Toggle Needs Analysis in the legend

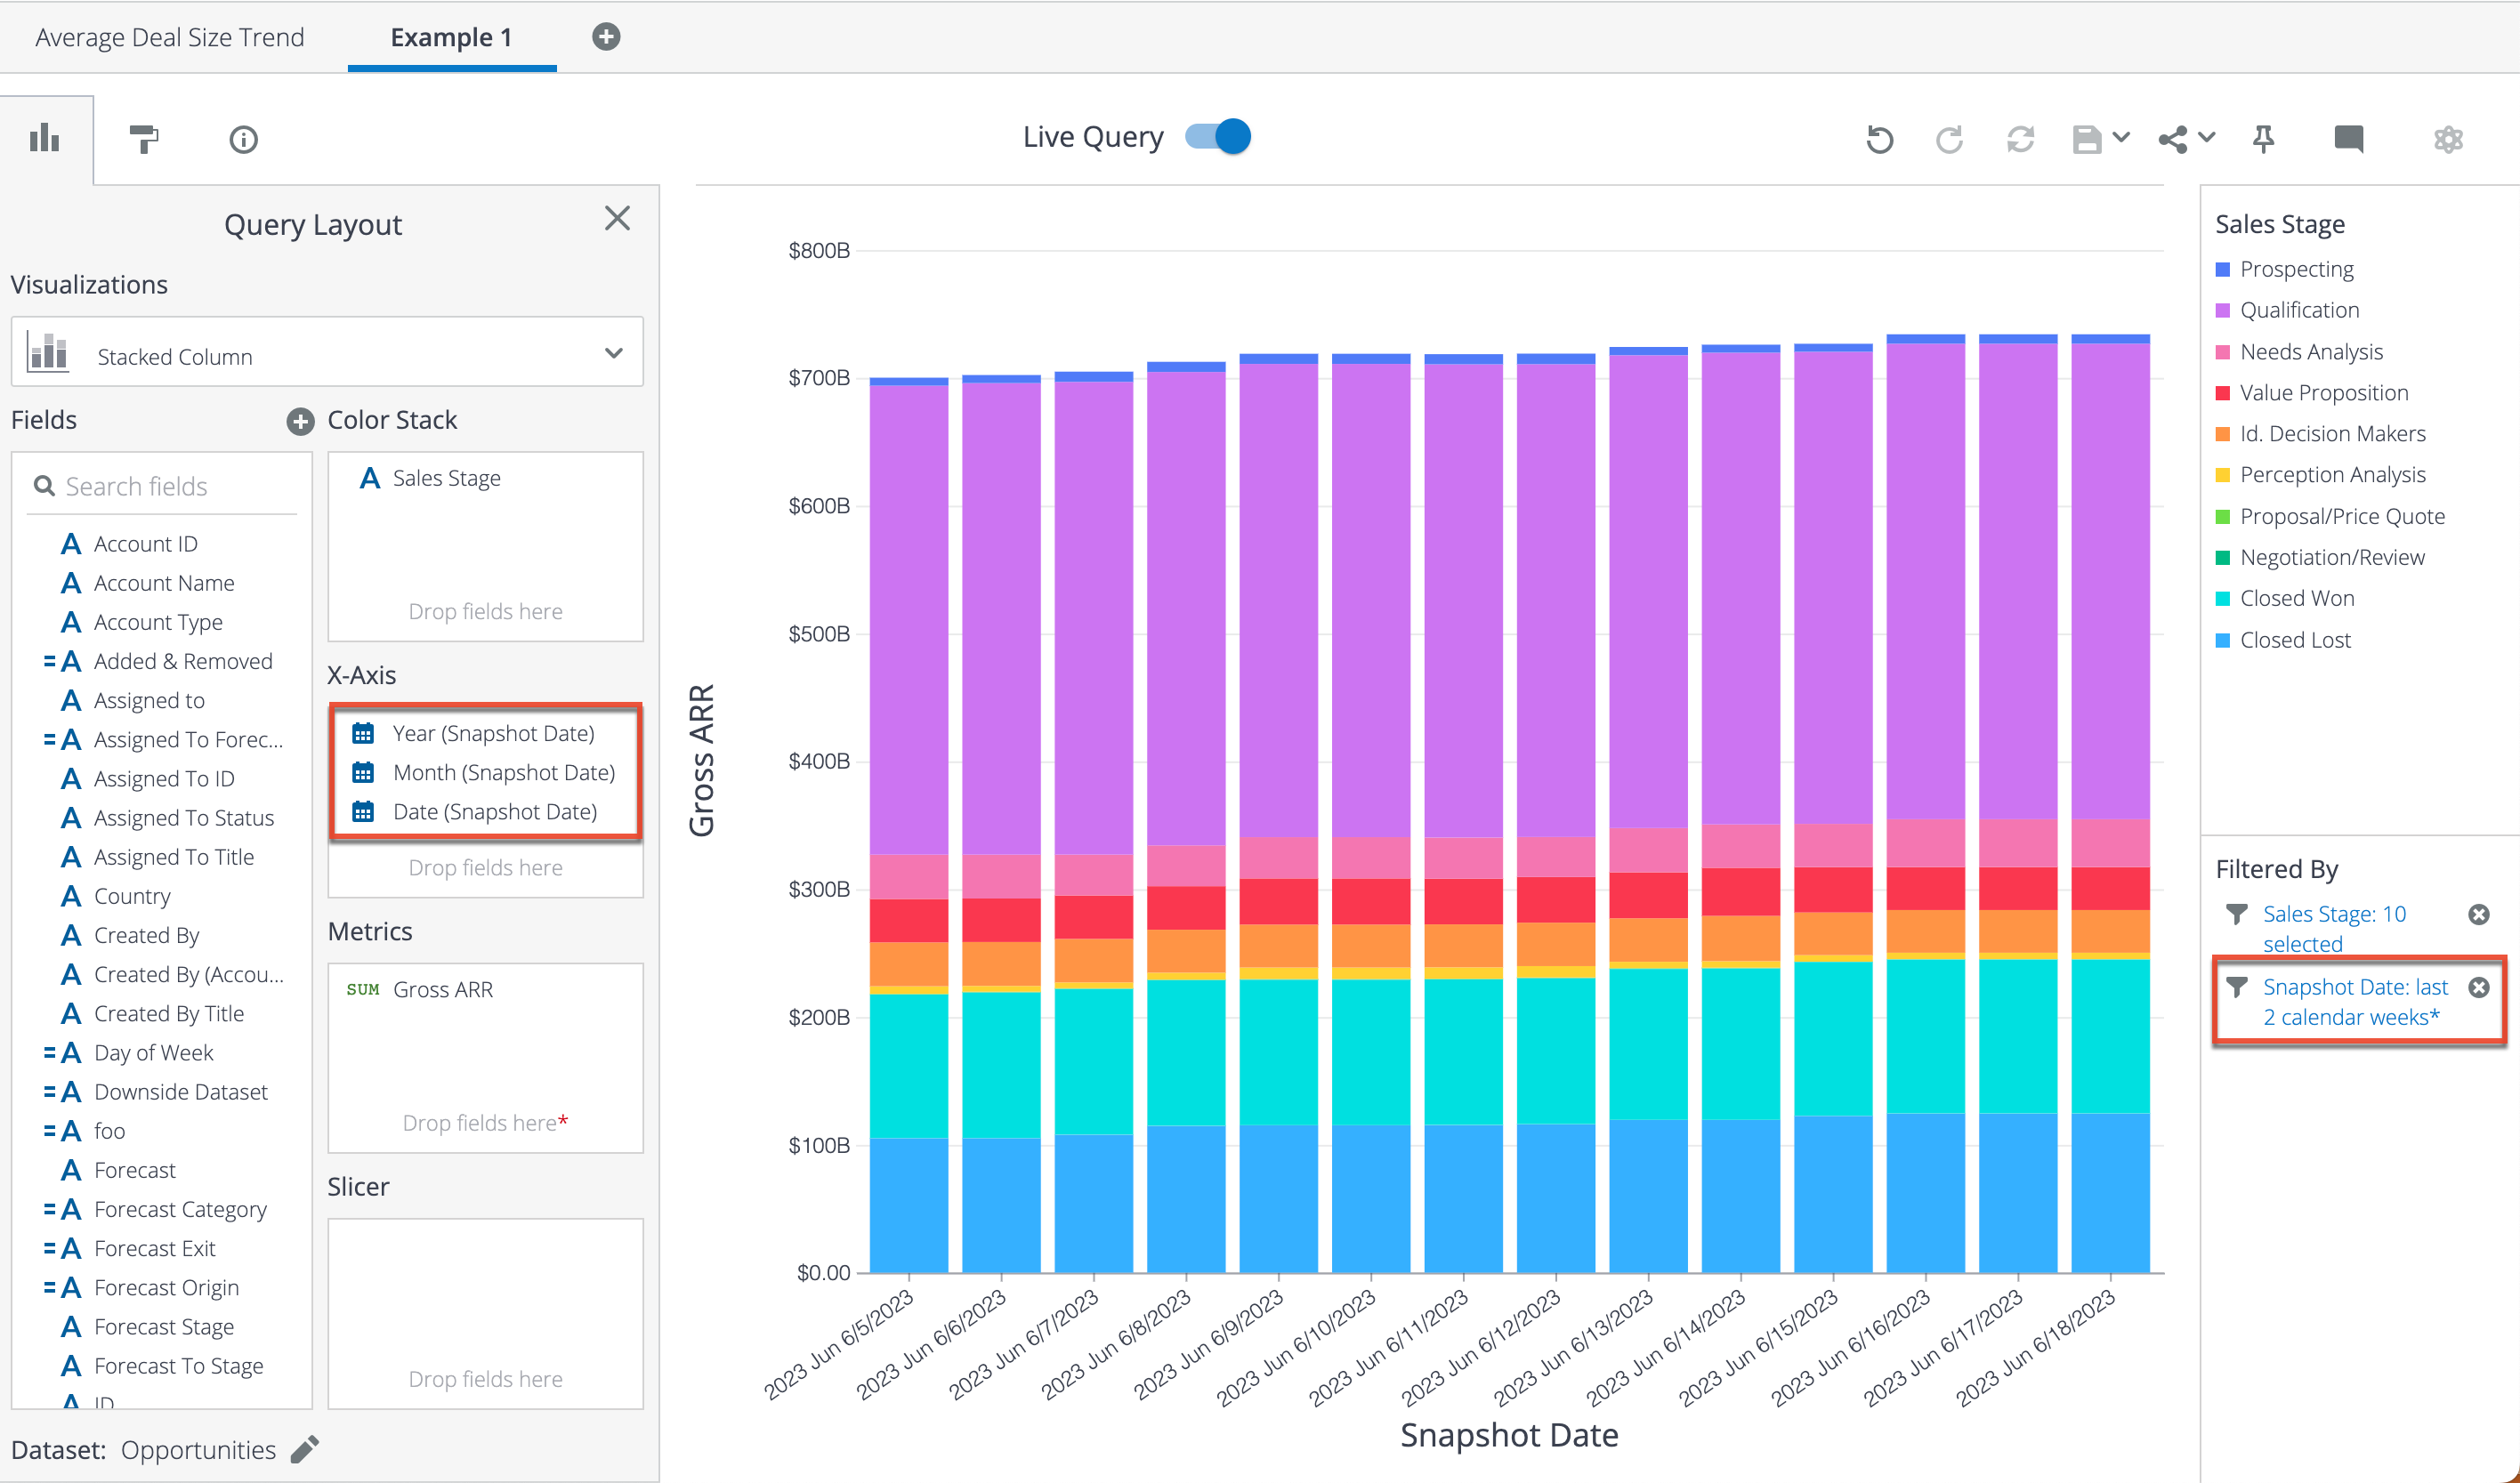pyautogui.click(x=2299, y=352)
